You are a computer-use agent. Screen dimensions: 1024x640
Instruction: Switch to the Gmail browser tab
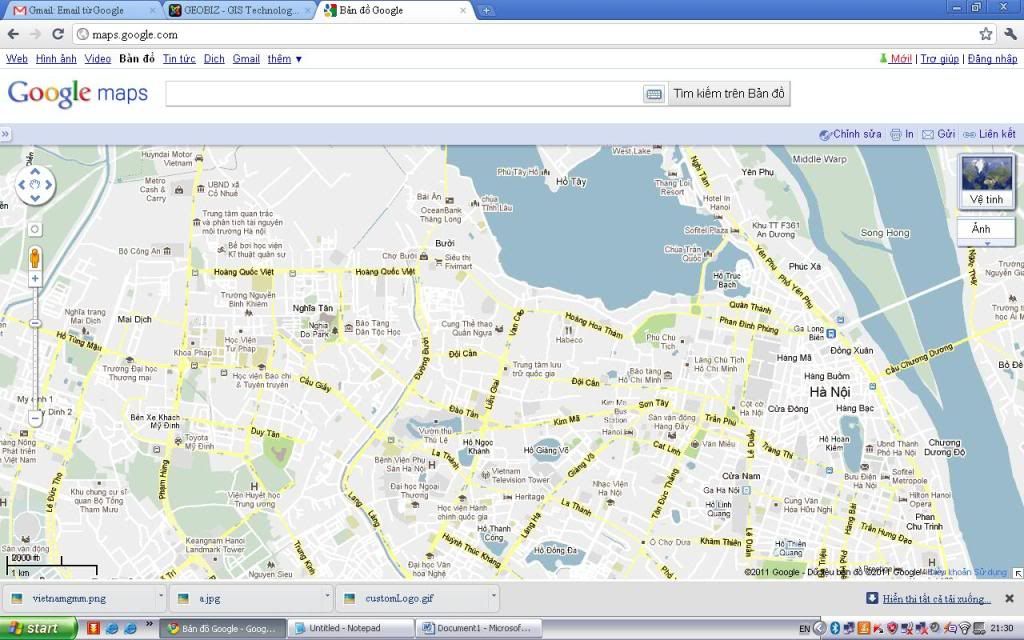[82, 11]
